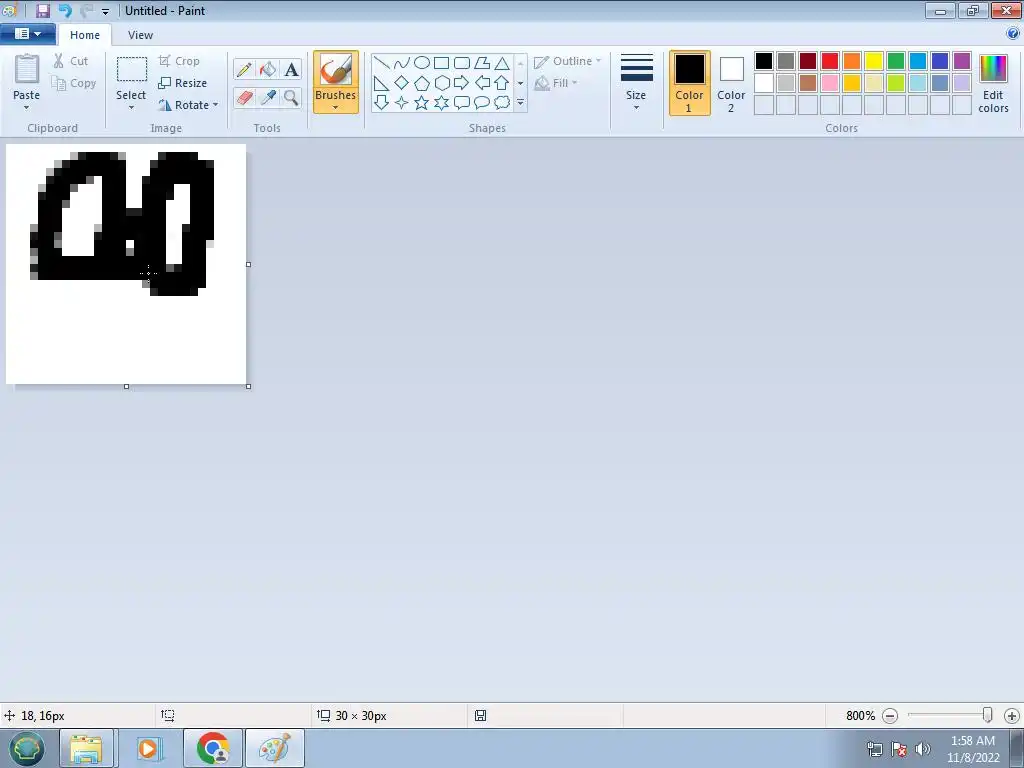The height and width of the screenshot is (768, 1024).
Task: Pick the Oval callout shape
Action: [x=482, y=103]
